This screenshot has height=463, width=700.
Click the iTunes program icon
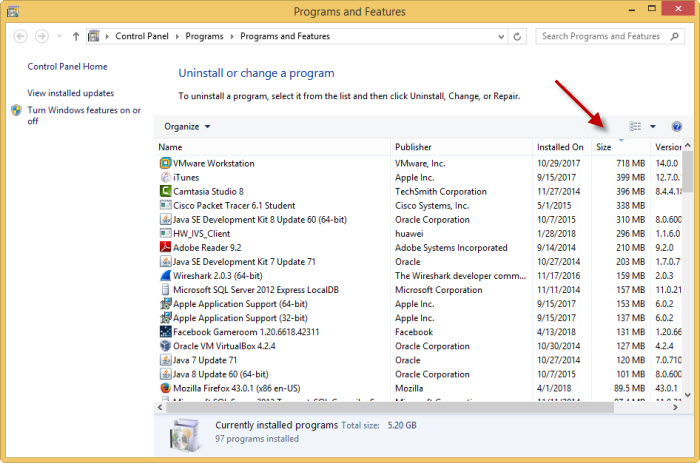click(x=165, y=177)
